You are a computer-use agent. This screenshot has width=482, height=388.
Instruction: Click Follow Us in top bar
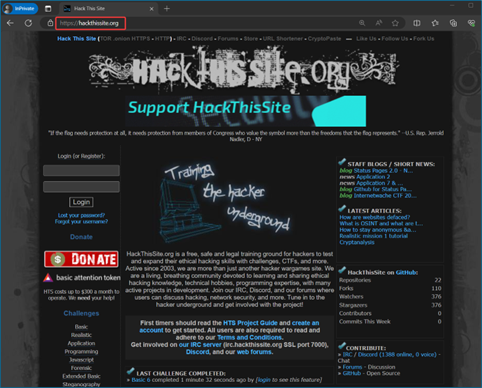[395, 39]
